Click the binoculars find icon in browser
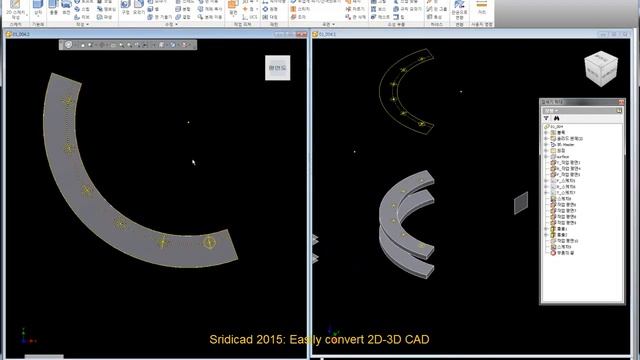Image resolution: width=640 pixels, height=360 pixels. (556, 118)
